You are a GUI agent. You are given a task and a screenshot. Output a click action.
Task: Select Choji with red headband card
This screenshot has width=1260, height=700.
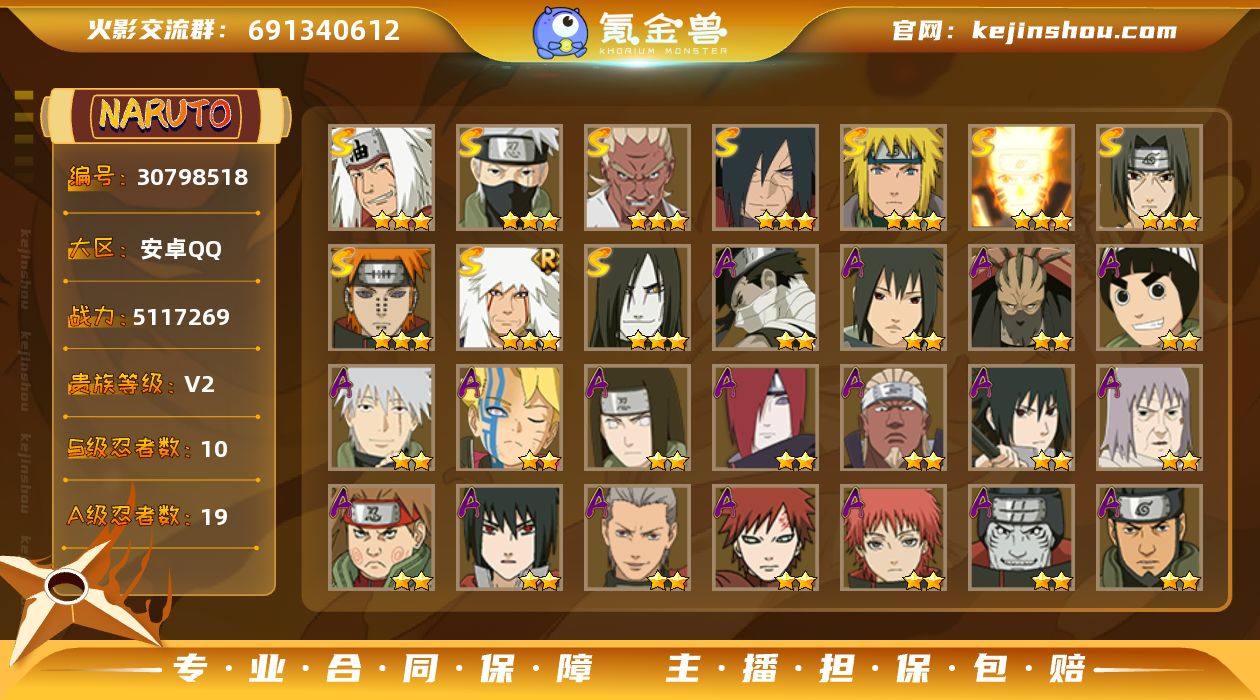382,538
